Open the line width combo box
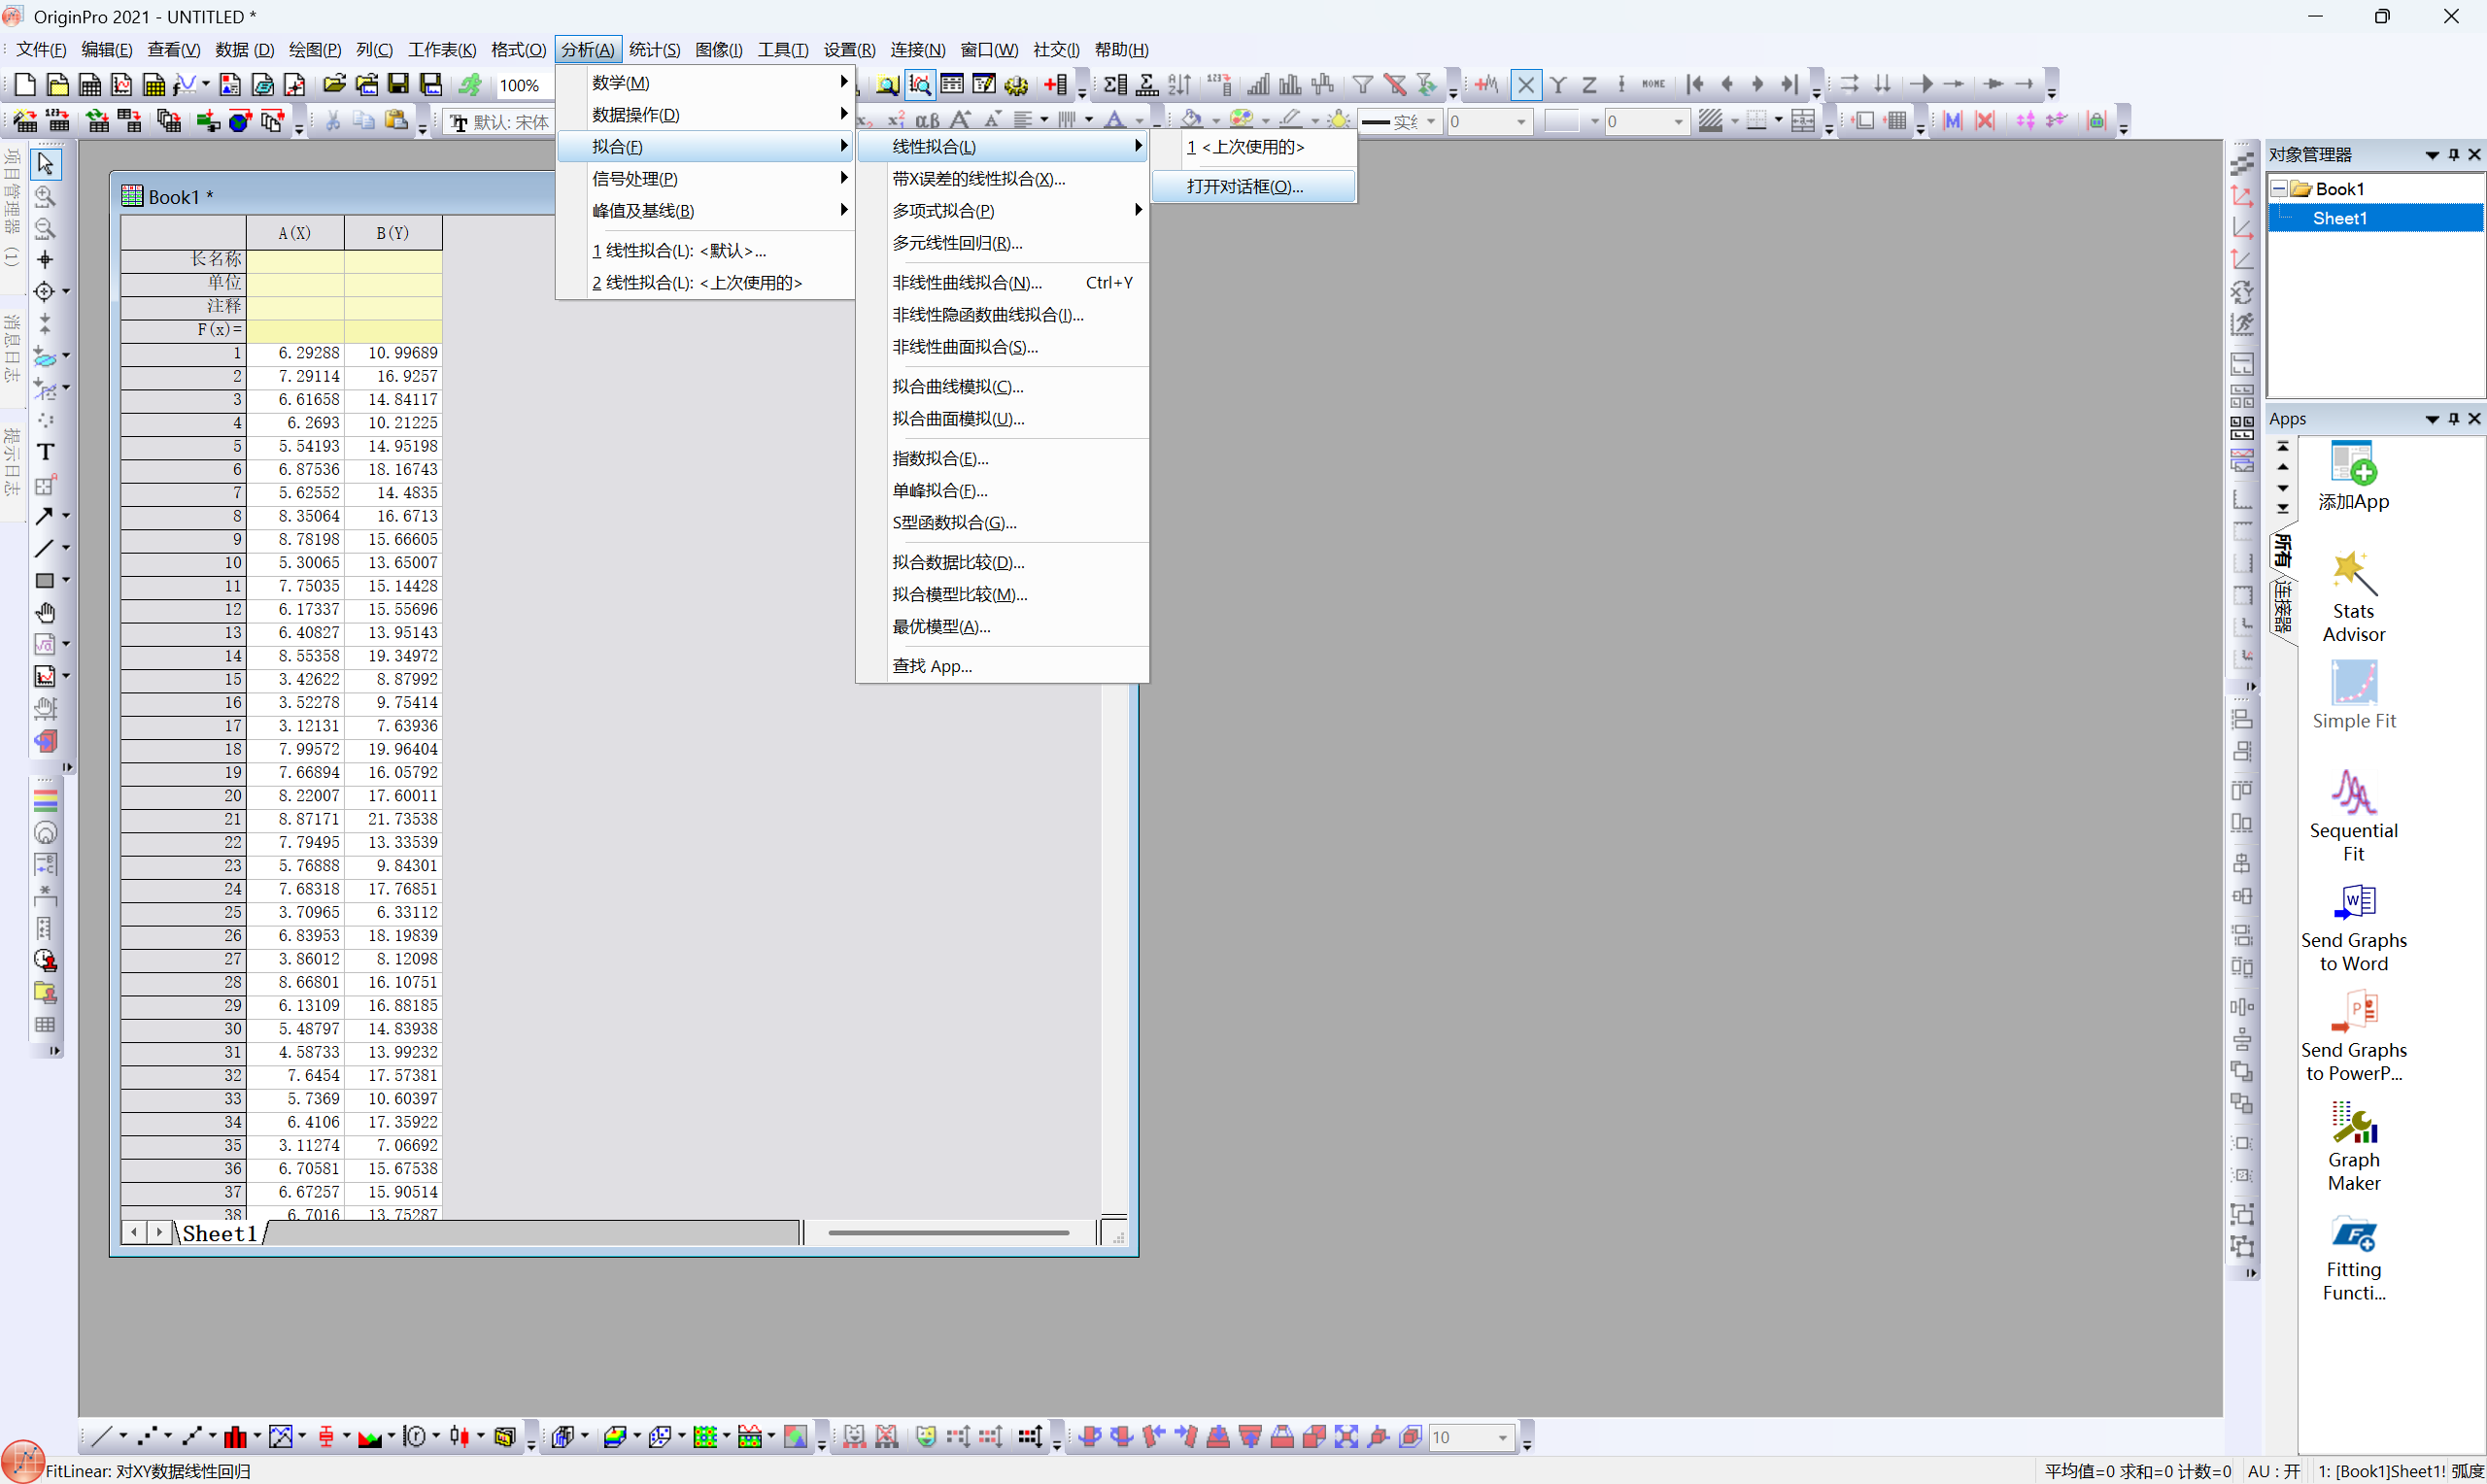The image size is (2487, 1484). point(1489,122)
